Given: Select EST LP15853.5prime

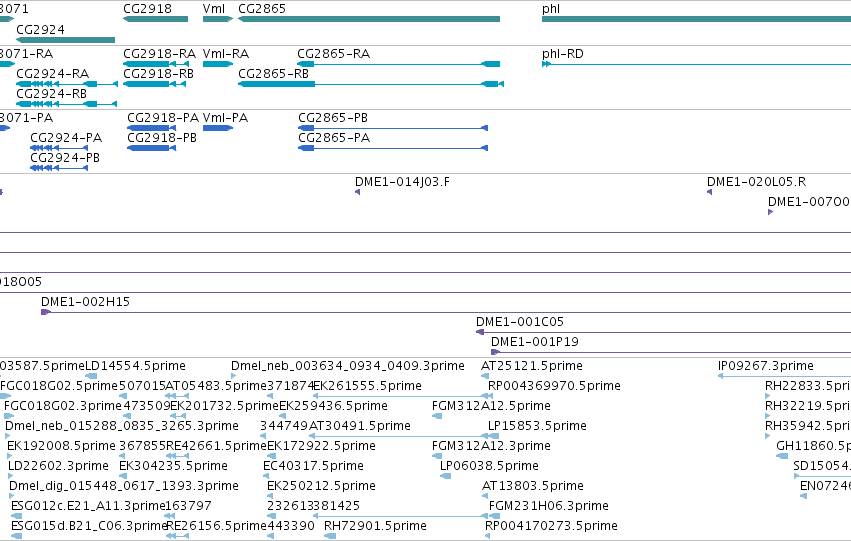Looking at the screenshot, I should click(537, 426).
